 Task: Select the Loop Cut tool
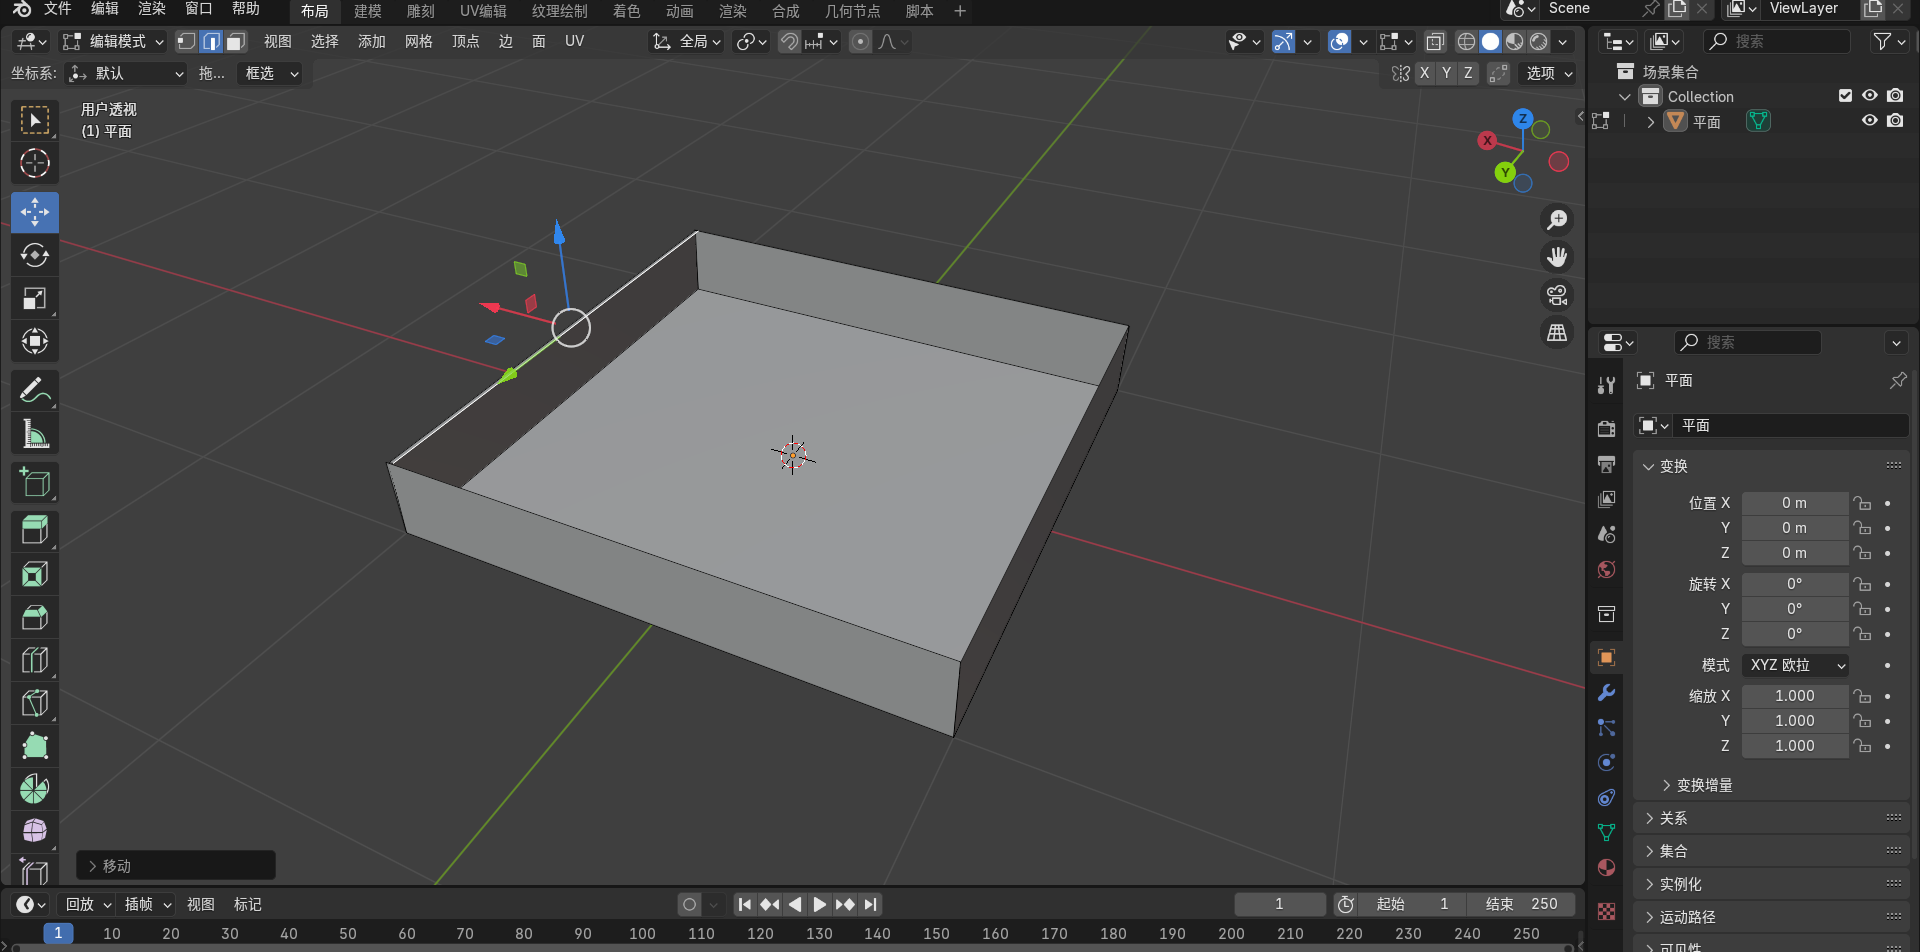pyautogui.click(x=35, y=660)
